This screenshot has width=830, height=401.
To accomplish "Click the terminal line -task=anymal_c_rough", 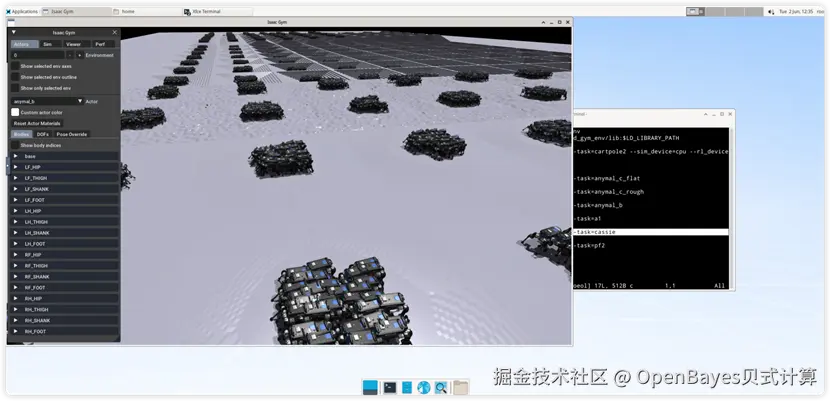I will (x=609, y=192).
